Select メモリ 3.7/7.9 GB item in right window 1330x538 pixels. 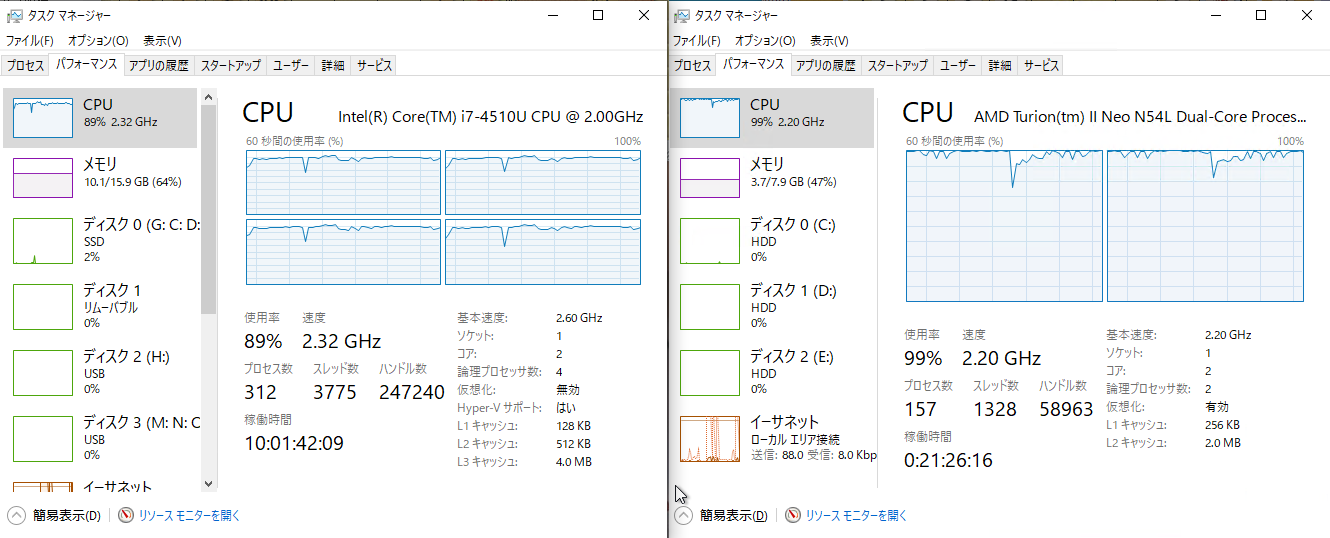tap(772, 176)
